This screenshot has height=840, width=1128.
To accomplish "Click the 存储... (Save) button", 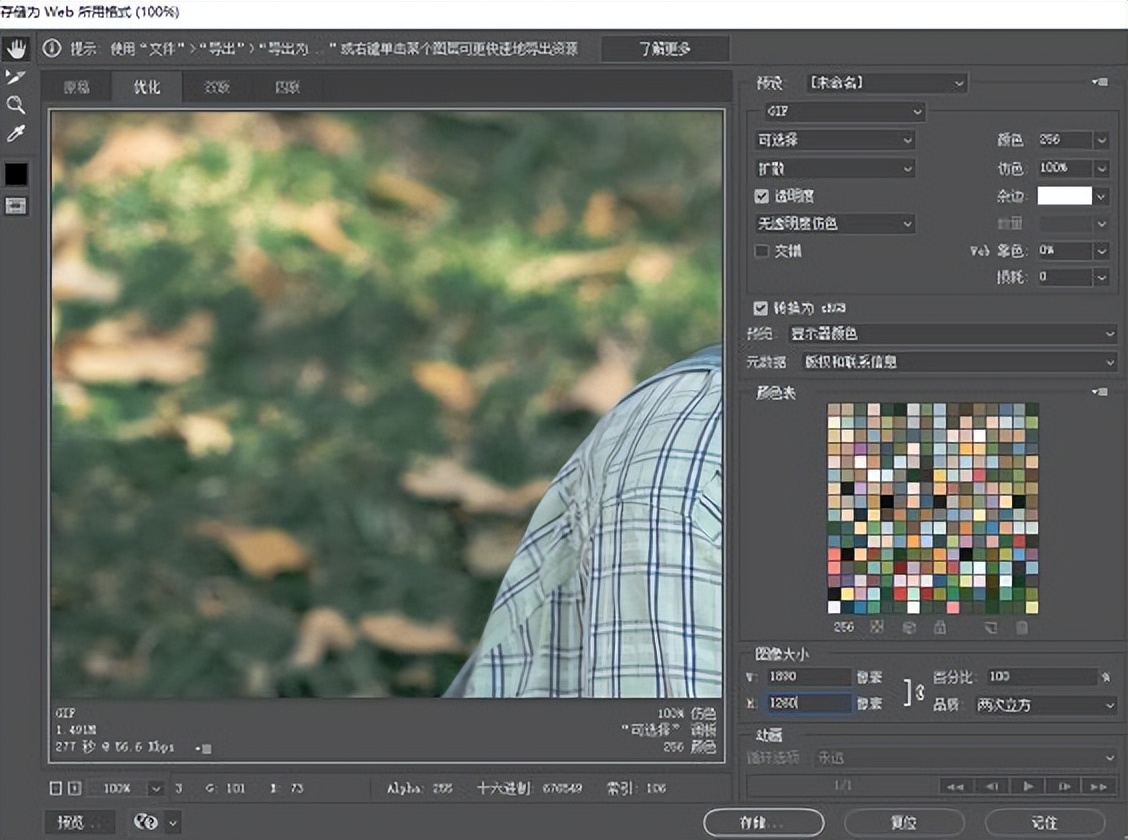I will (764, 822).
